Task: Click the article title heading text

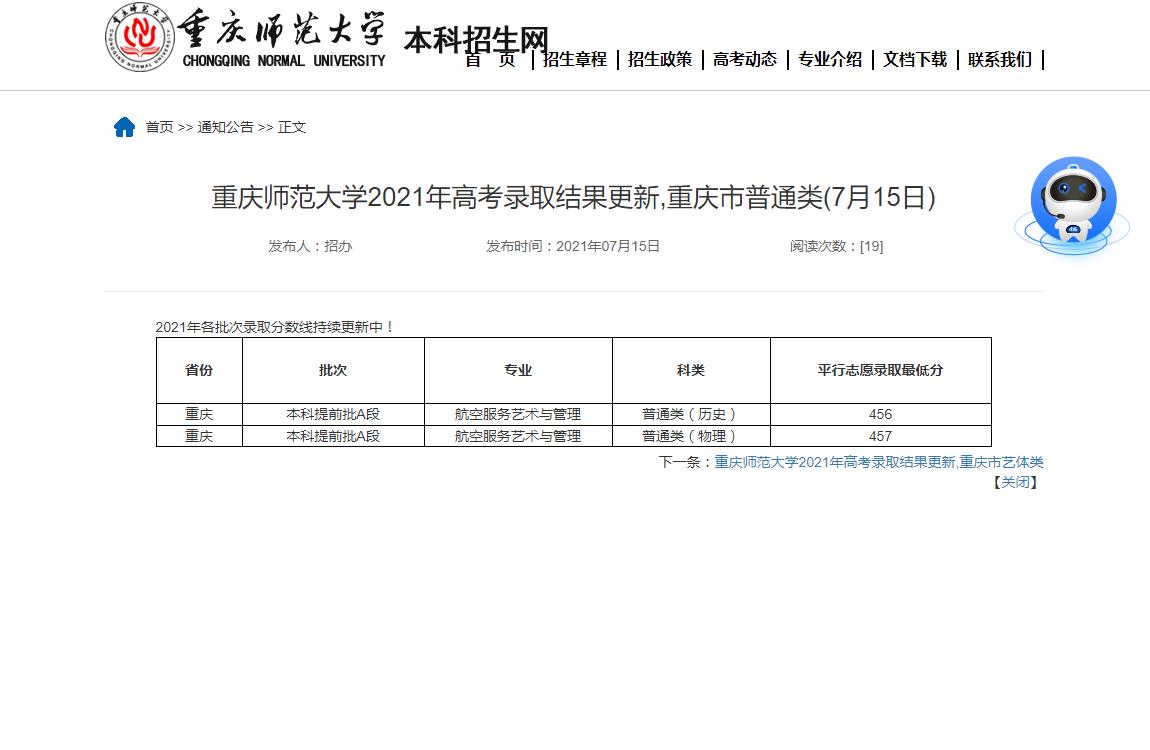Action: (573, 198)
